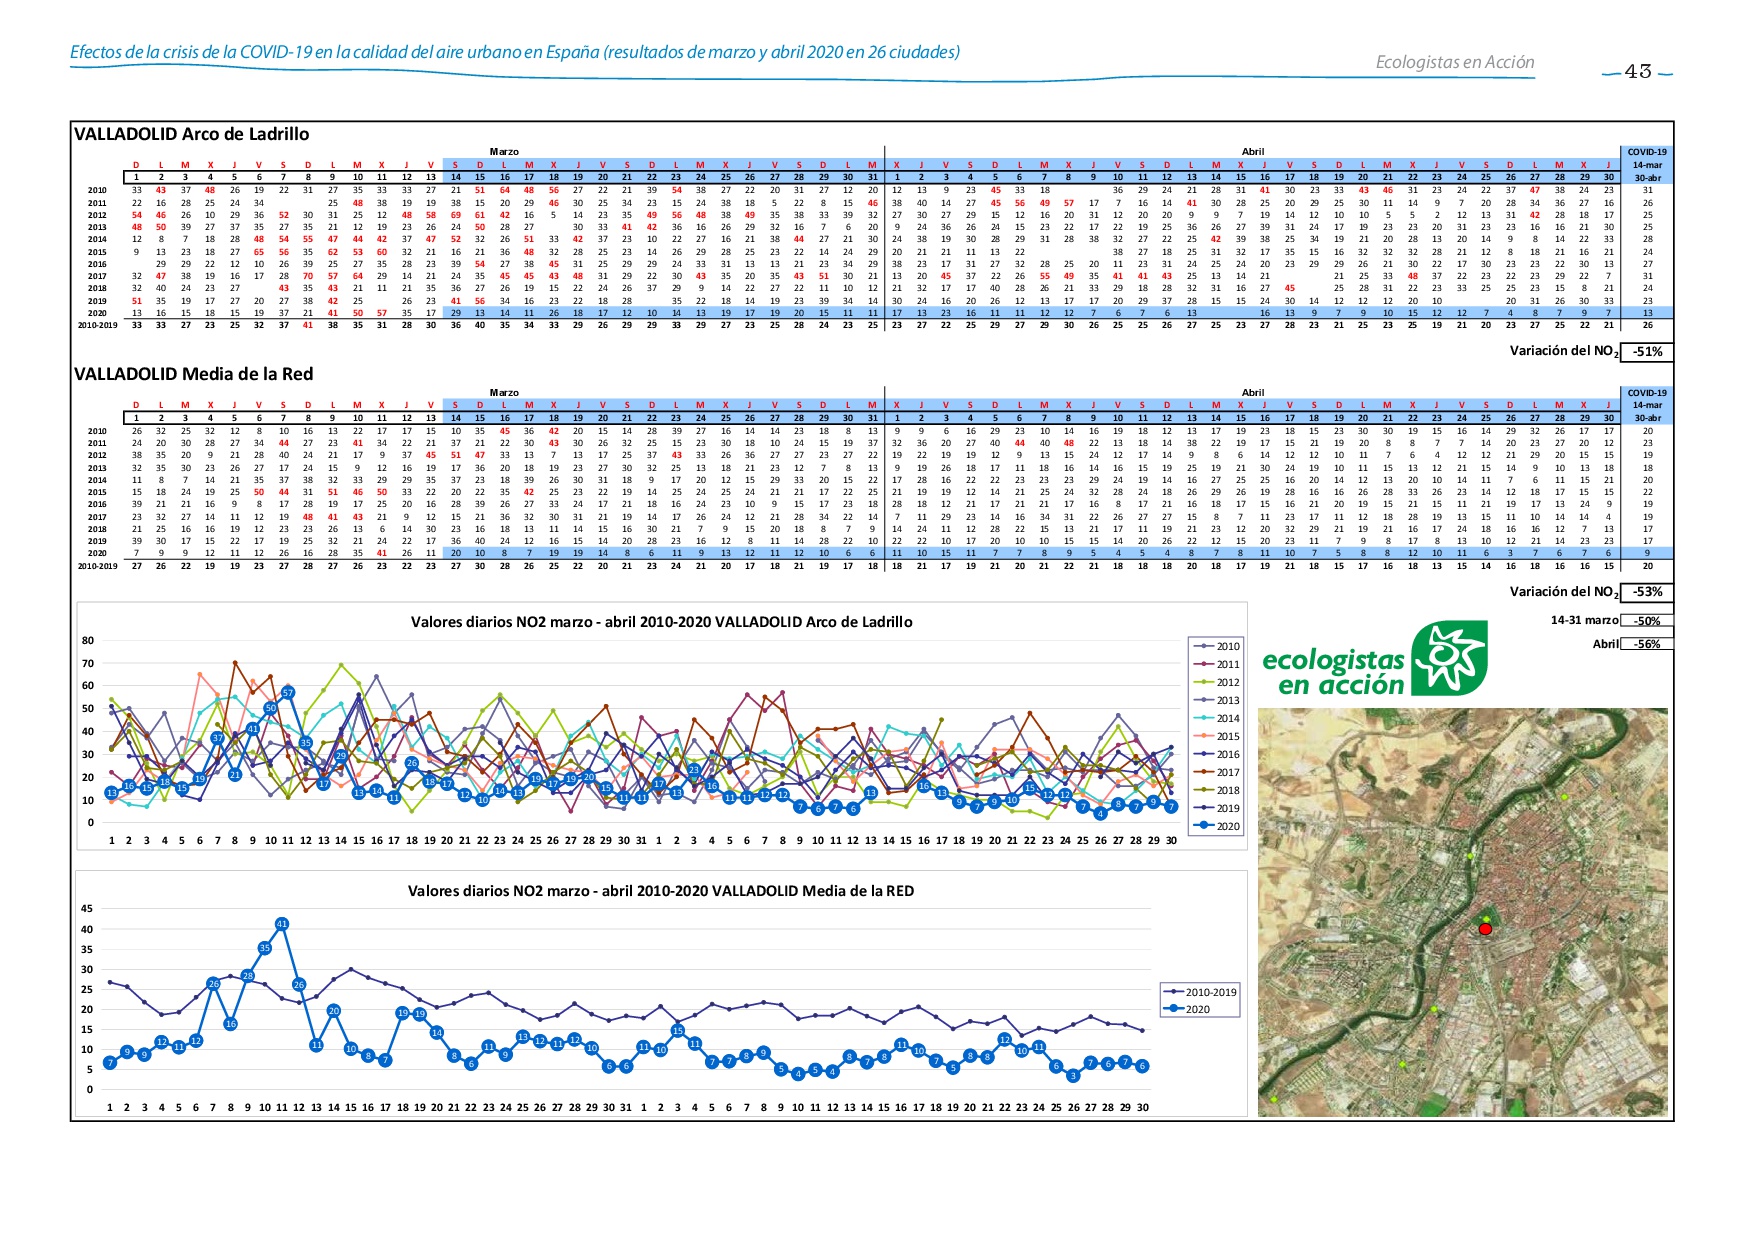Viewport: 1754px width, 1240px height.
Task: Click the lowest data point 3 in Media de la RED chart
Action: coord(1073,1076)
